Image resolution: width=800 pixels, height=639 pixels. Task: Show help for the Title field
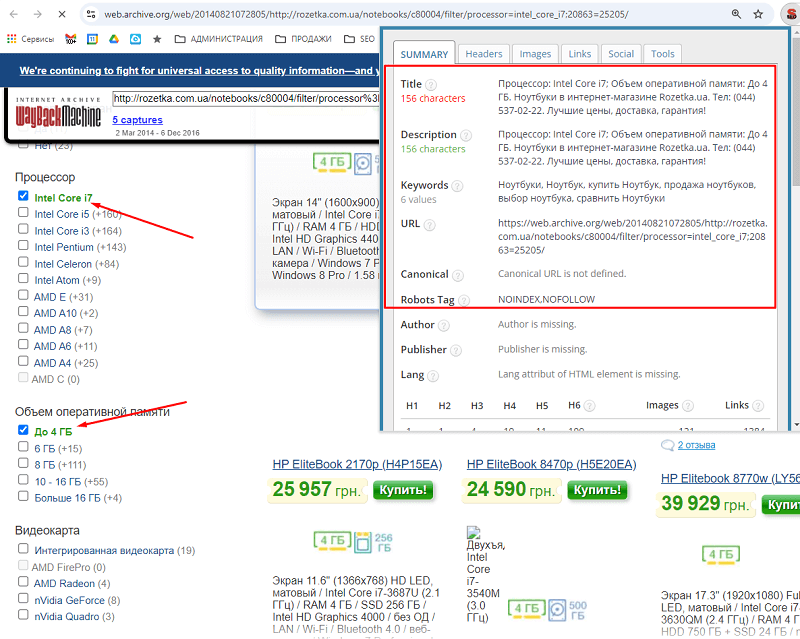(431, 85)
